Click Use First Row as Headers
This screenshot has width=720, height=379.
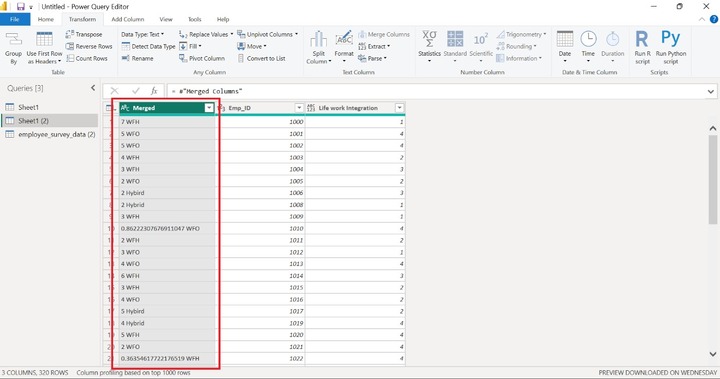(44, 48)
